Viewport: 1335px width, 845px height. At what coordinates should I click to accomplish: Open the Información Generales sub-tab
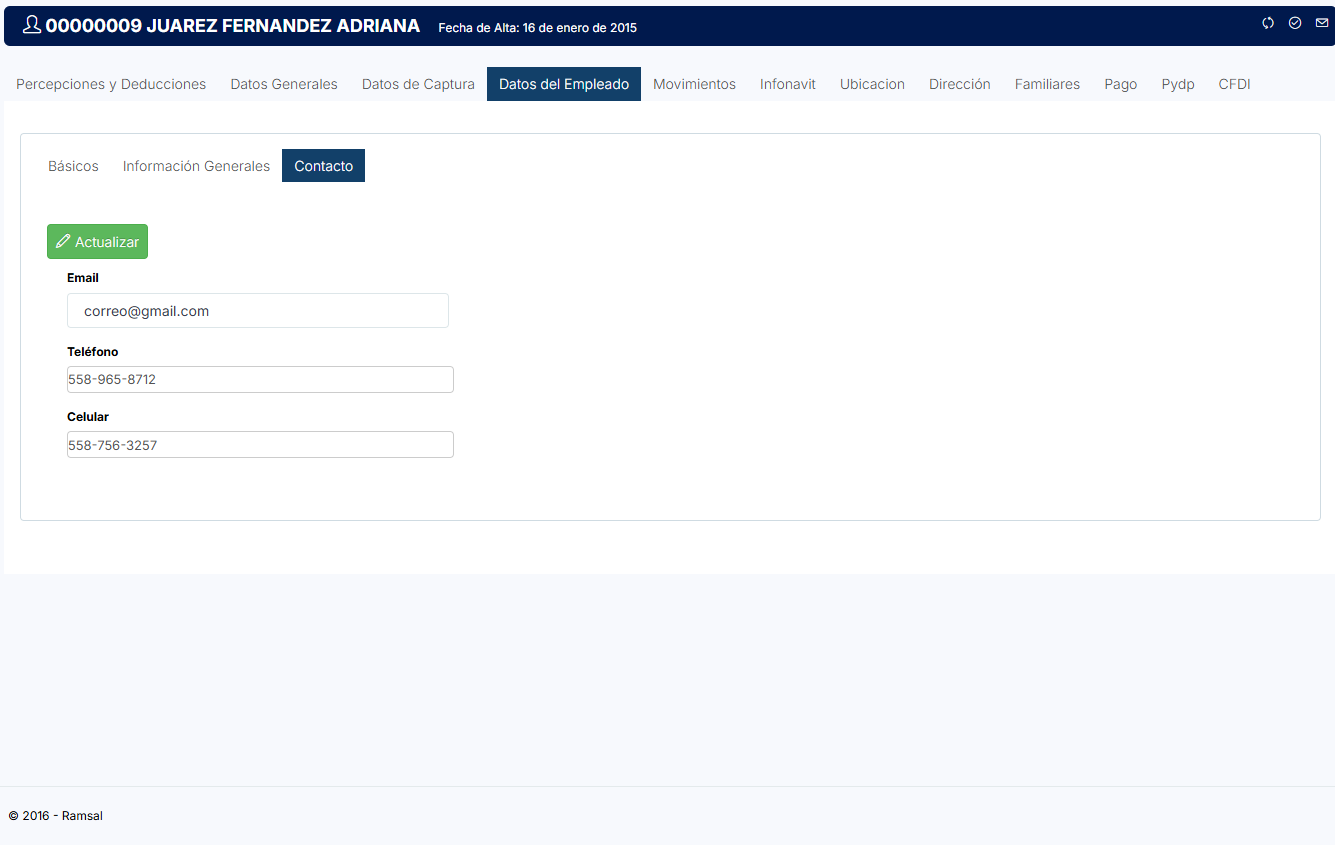tap(196, 166)
